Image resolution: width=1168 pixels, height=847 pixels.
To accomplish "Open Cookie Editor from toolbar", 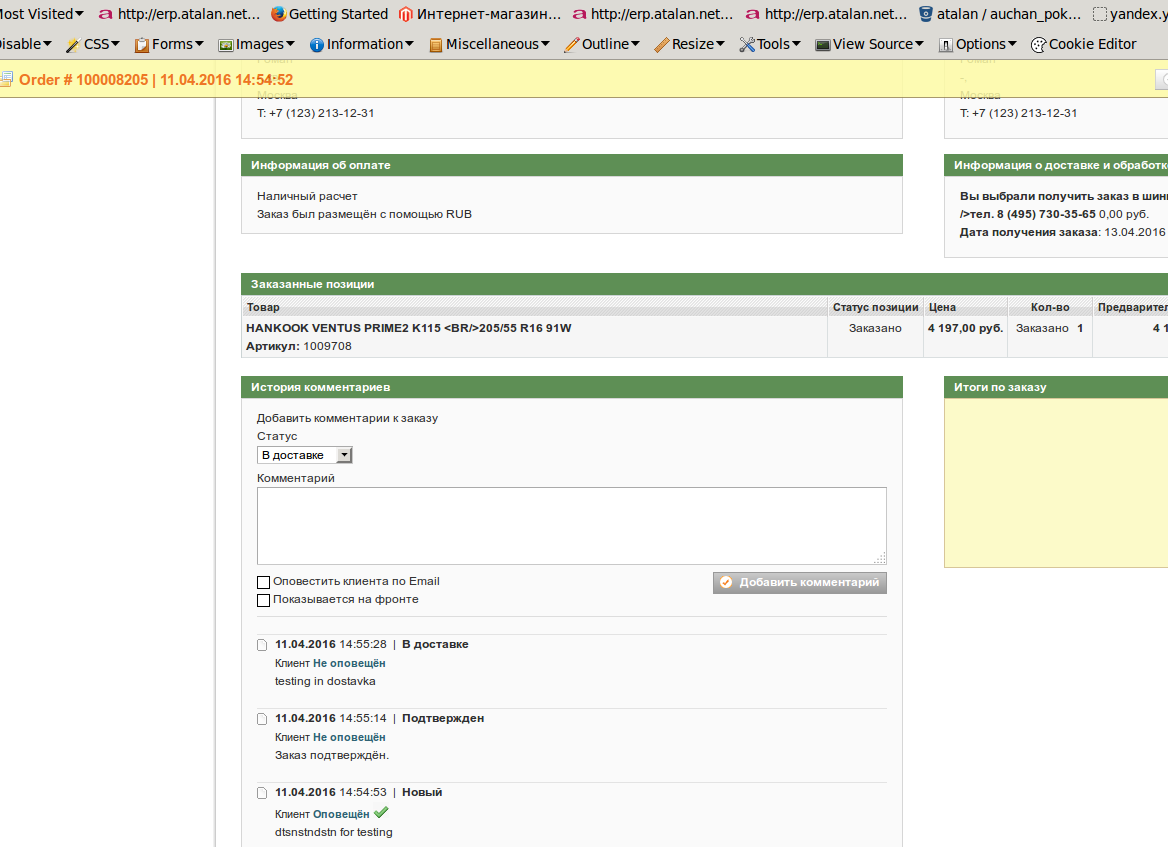I will 1084,45.
